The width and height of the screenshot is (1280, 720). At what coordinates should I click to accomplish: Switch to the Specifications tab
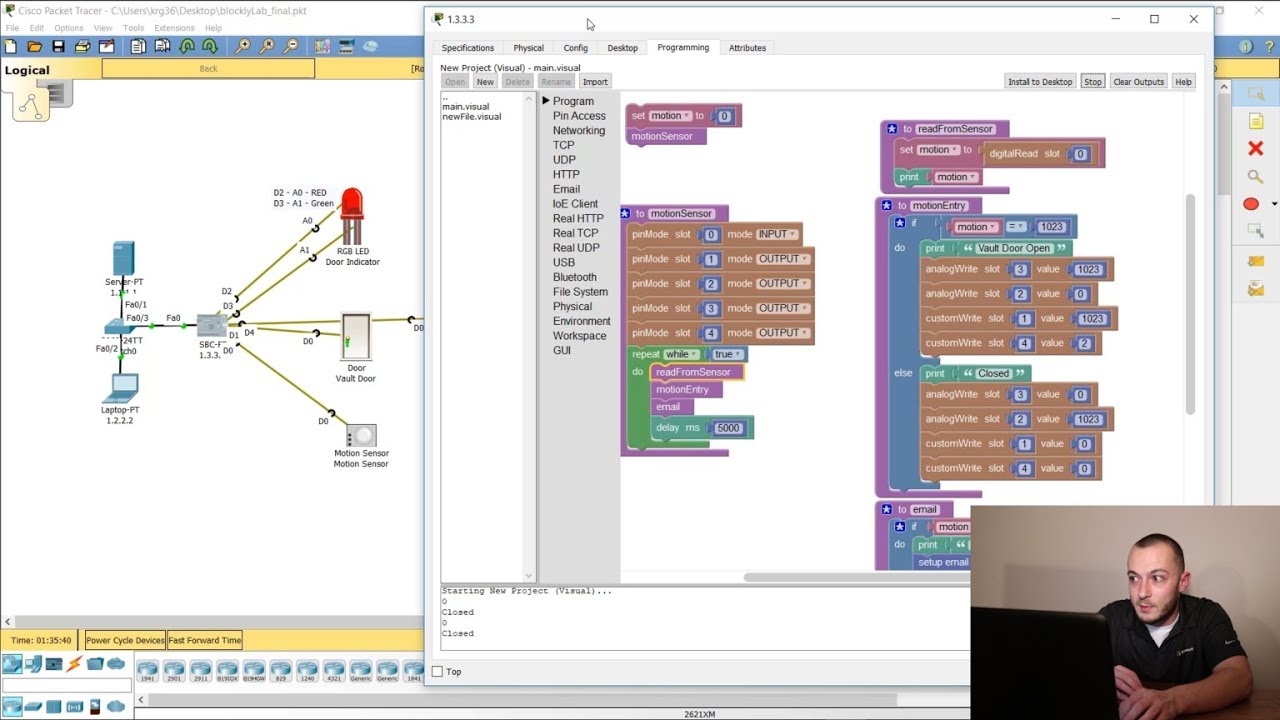pos(468,48)
